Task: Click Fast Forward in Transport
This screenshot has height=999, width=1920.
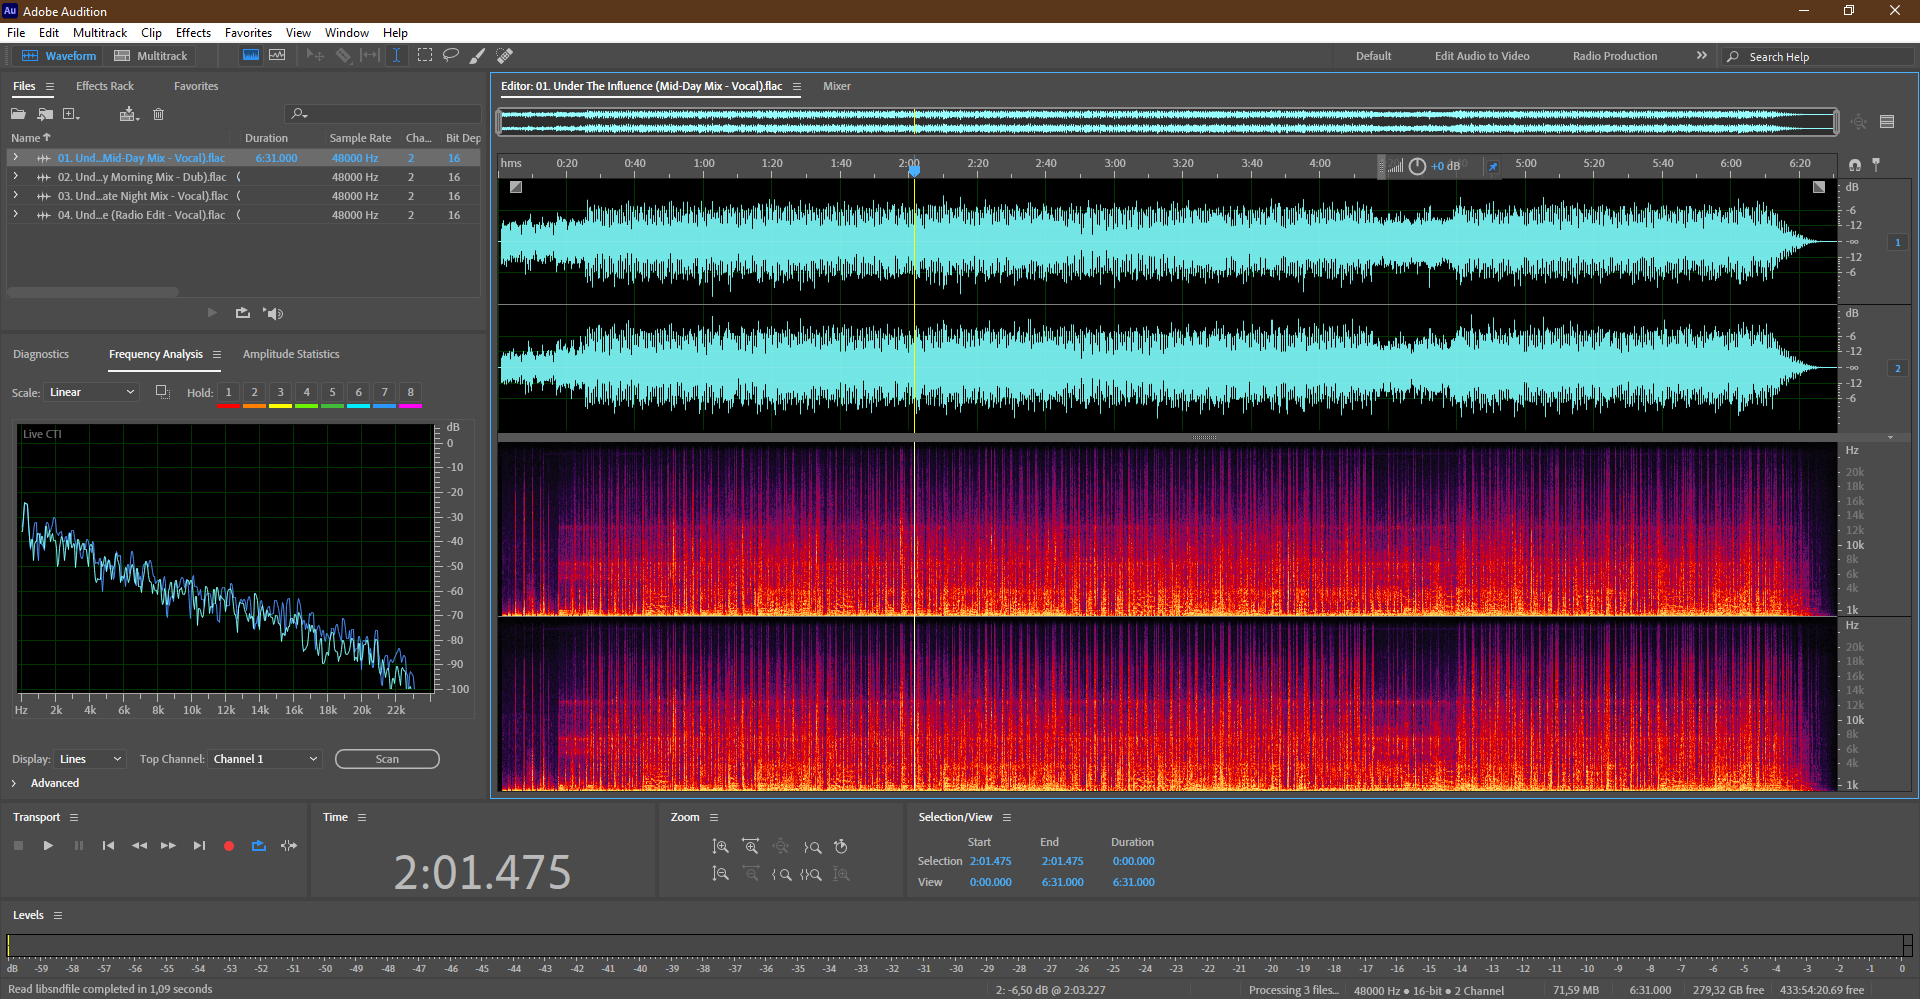Action: click(168, 846)
